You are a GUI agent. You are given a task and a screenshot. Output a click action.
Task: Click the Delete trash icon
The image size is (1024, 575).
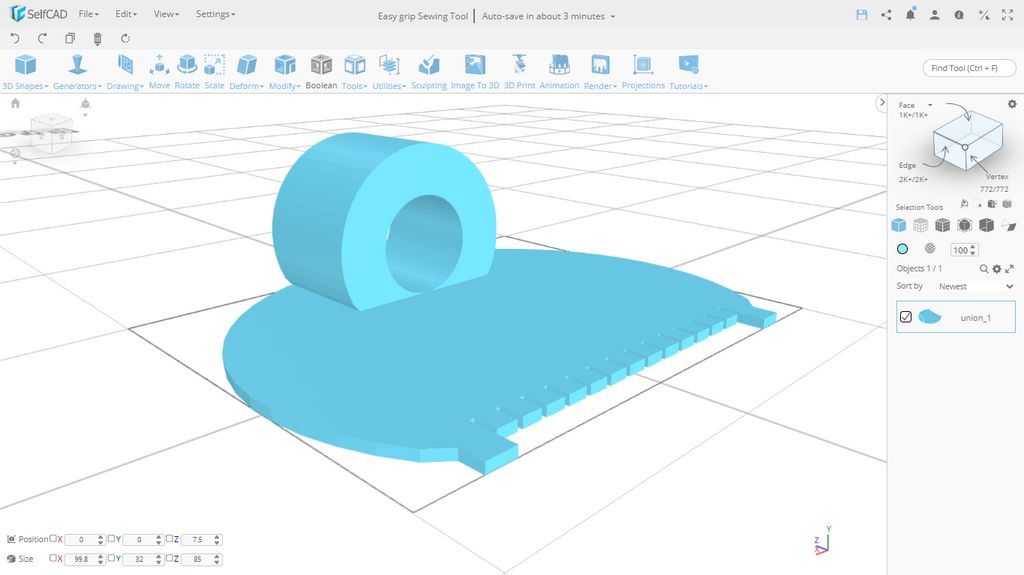point(97,39)
